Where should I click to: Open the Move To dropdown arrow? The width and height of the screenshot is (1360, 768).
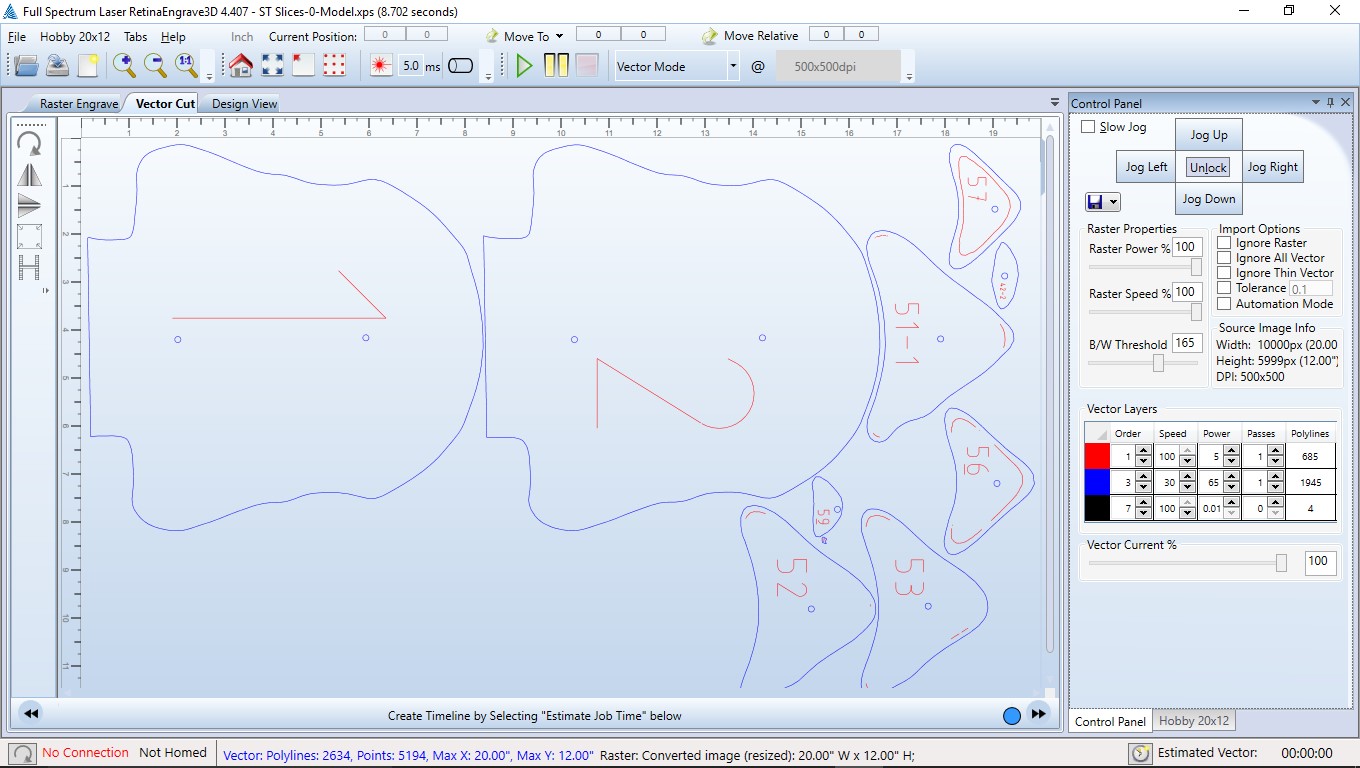pos(559,36)
